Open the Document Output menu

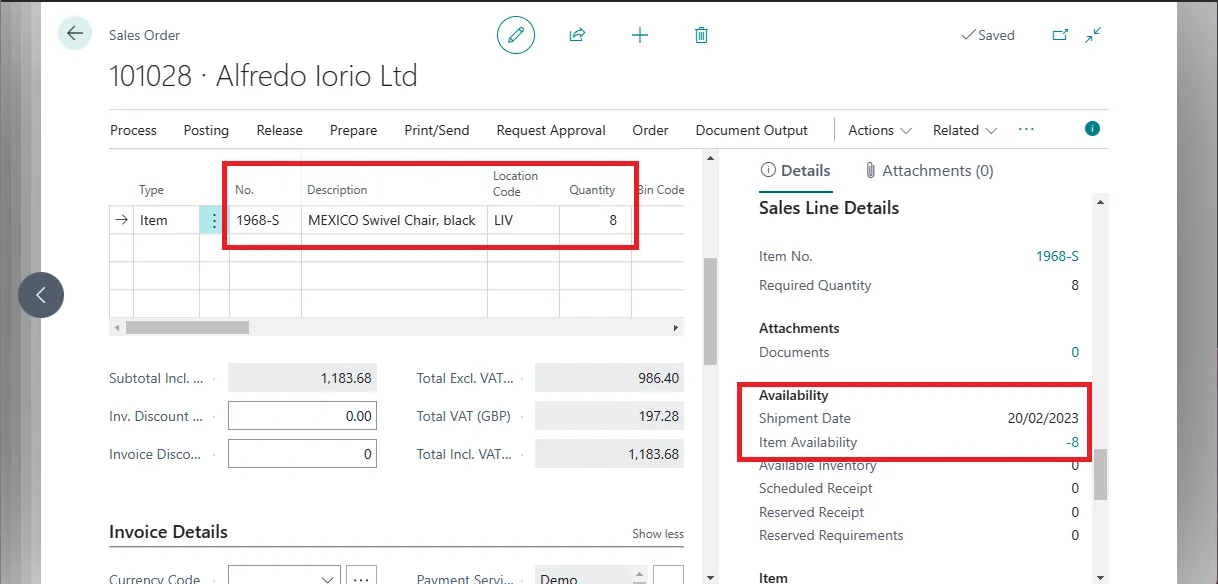point(751,130)
